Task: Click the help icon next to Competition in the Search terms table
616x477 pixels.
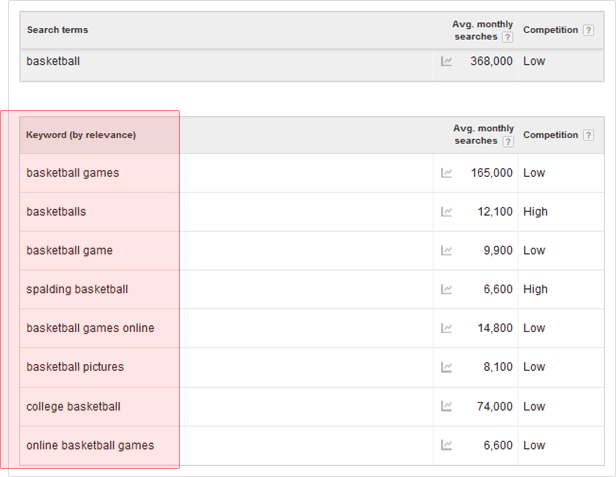Action: click(589, 31)
